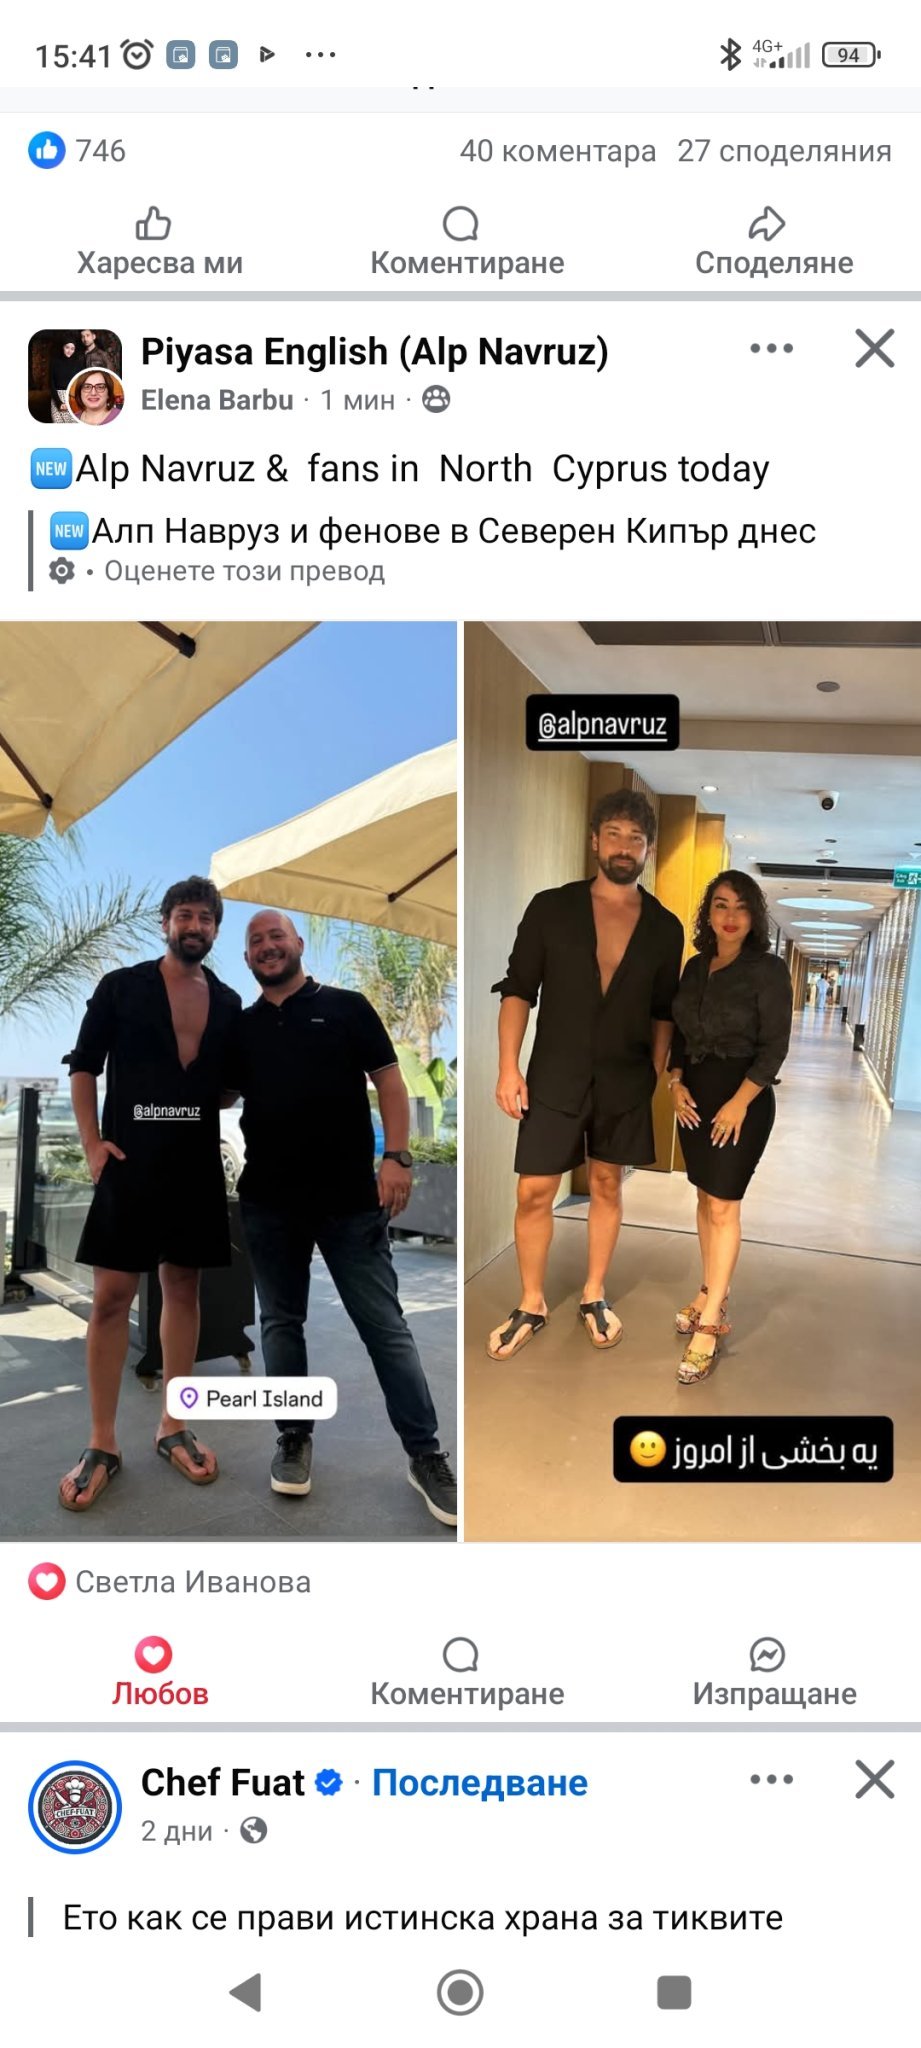This screenshot has height=2048, width=921.
Task: Open Elena Barbu's profile link
Action: 217,400
